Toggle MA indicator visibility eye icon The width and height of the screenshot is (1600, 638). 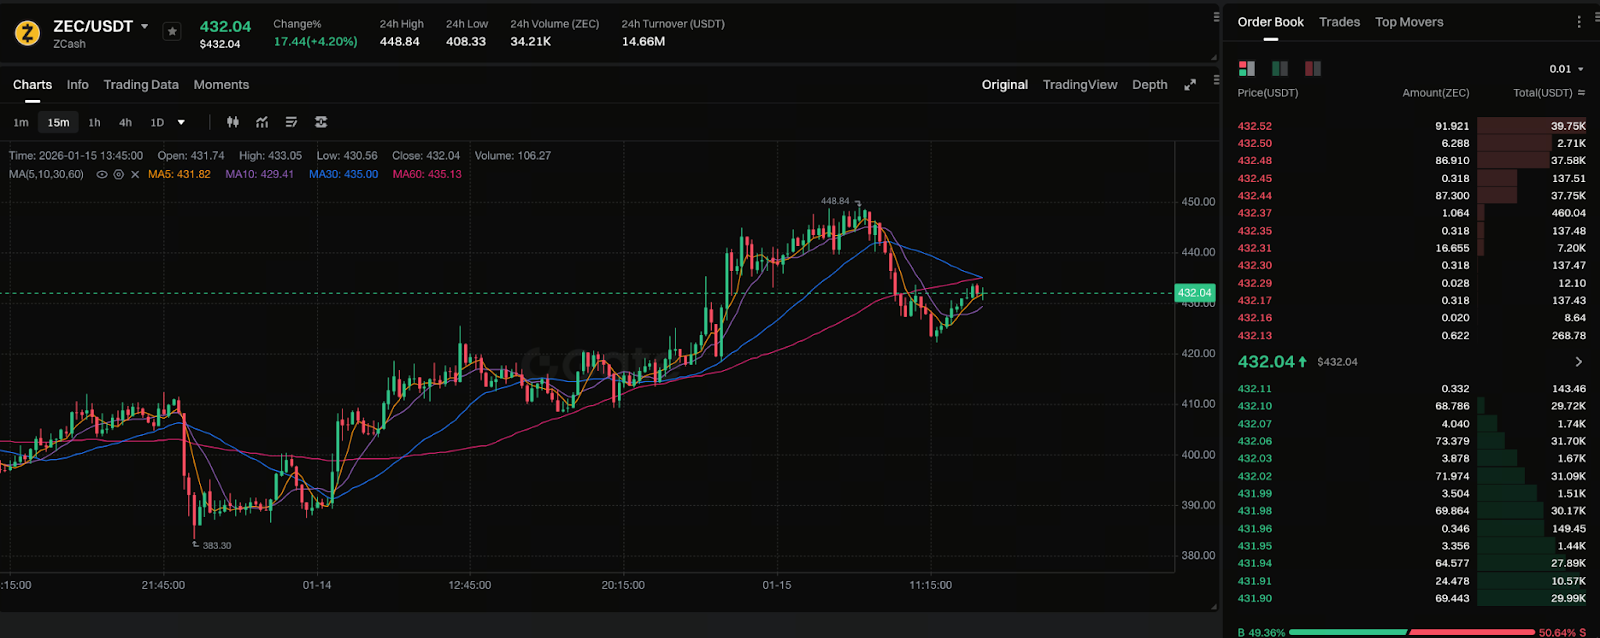pyautogui.click(x=102, y=174)
